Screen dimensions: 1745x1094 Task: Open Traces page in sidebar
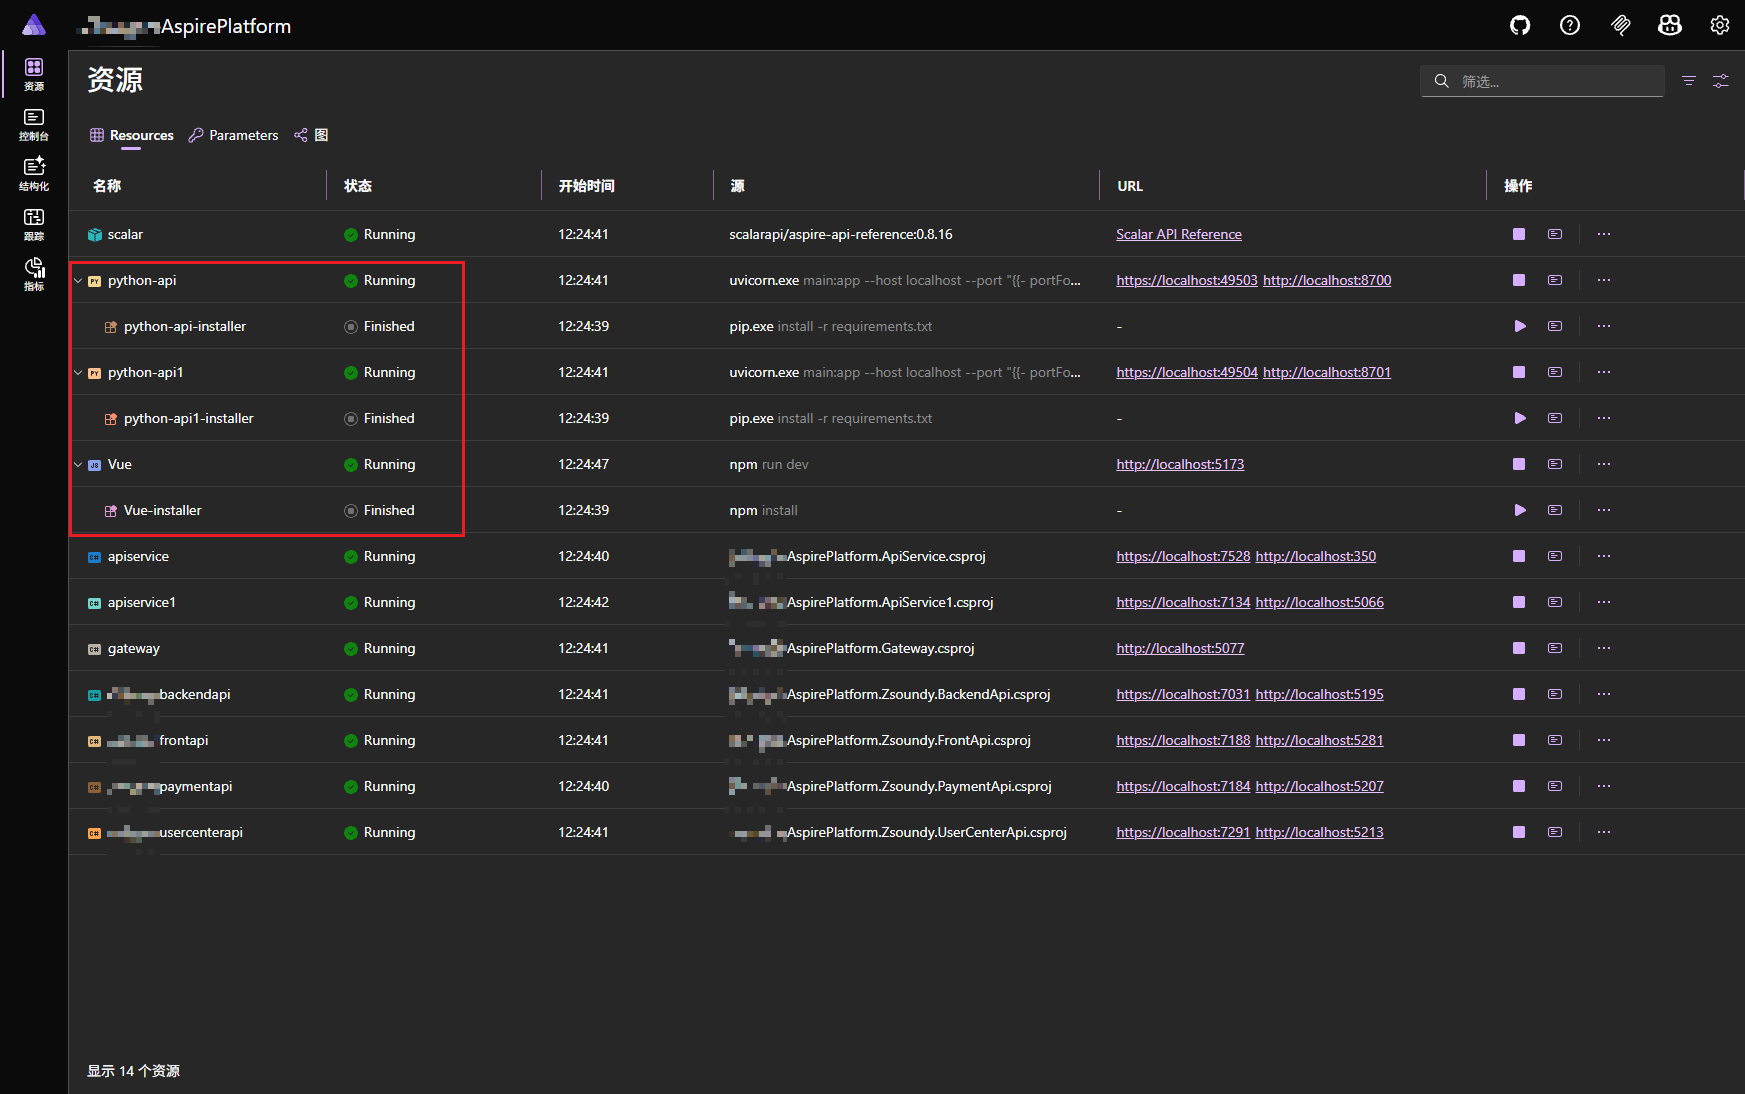point(34,224)
